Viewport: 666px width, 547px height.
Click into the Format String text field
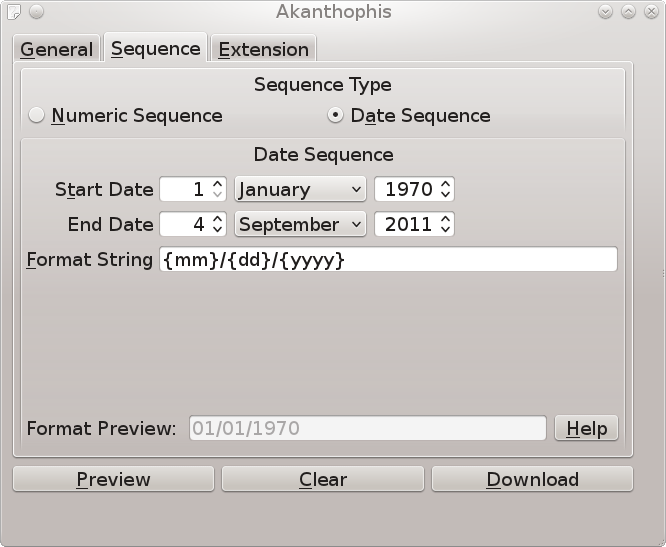click(x=388, y=259)
